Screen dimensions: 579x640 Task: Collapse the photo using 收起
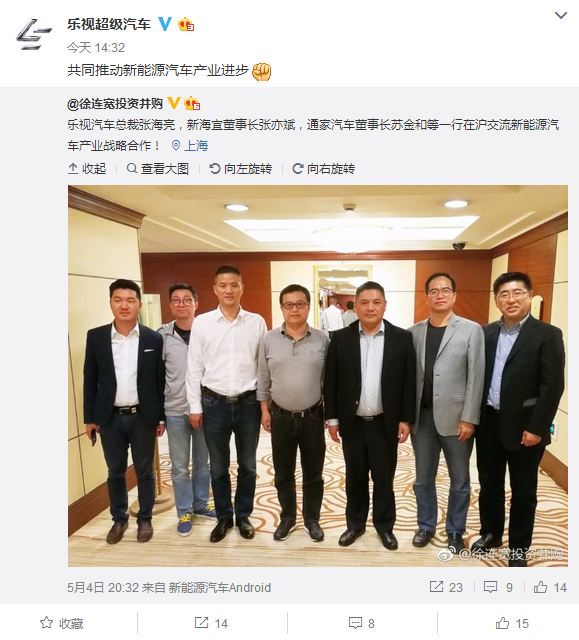[x=87, y=169]
